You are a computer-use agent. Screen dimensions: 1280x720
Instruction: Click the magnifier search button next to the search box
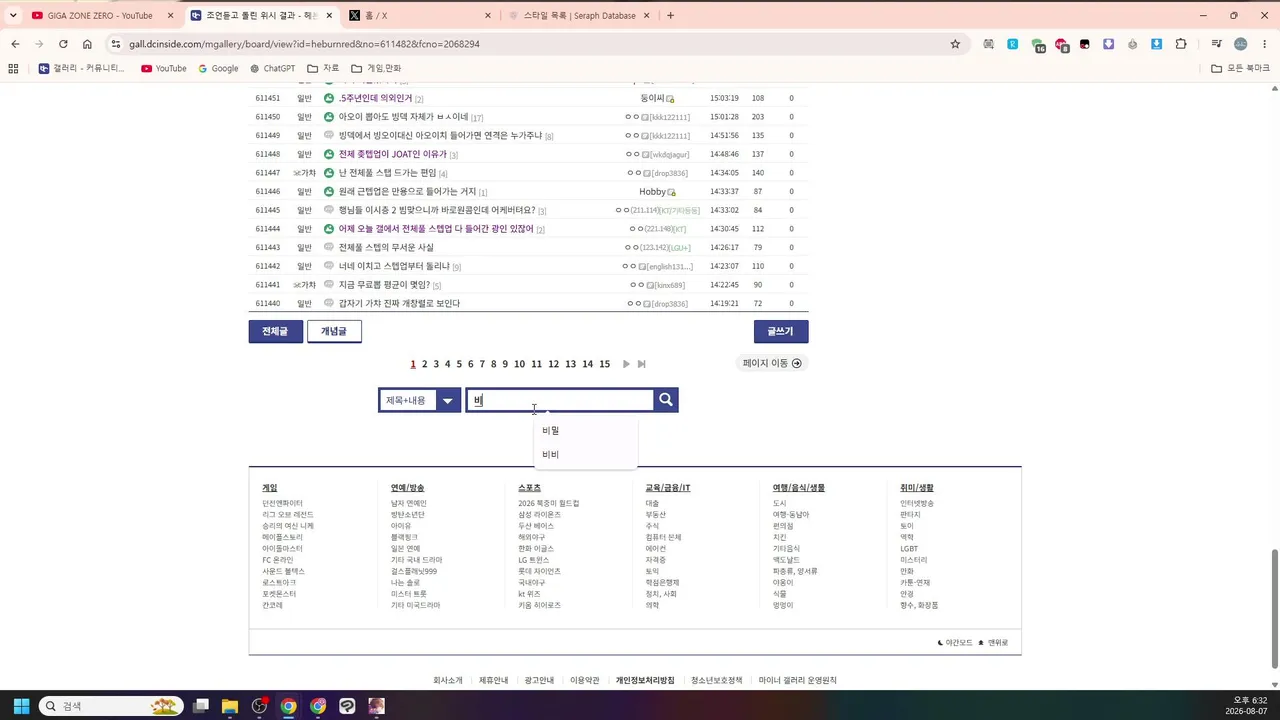coord(666,400)
